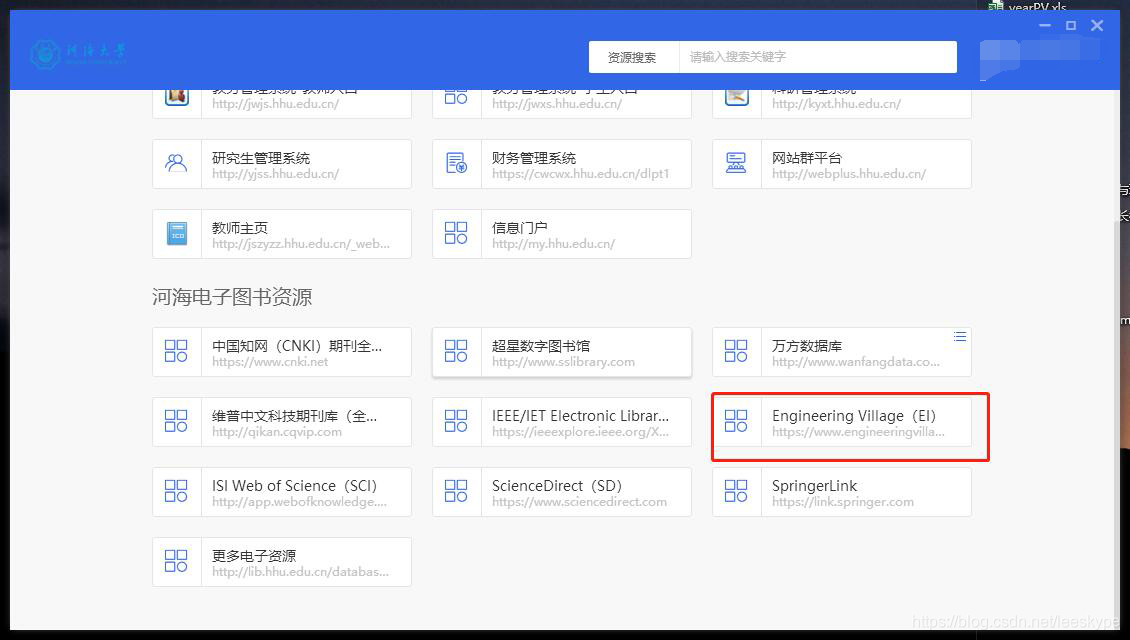This screenshot has width=1130, height=640.
Task: Click the search keyword input field
Action: click(x=818, y=57)
